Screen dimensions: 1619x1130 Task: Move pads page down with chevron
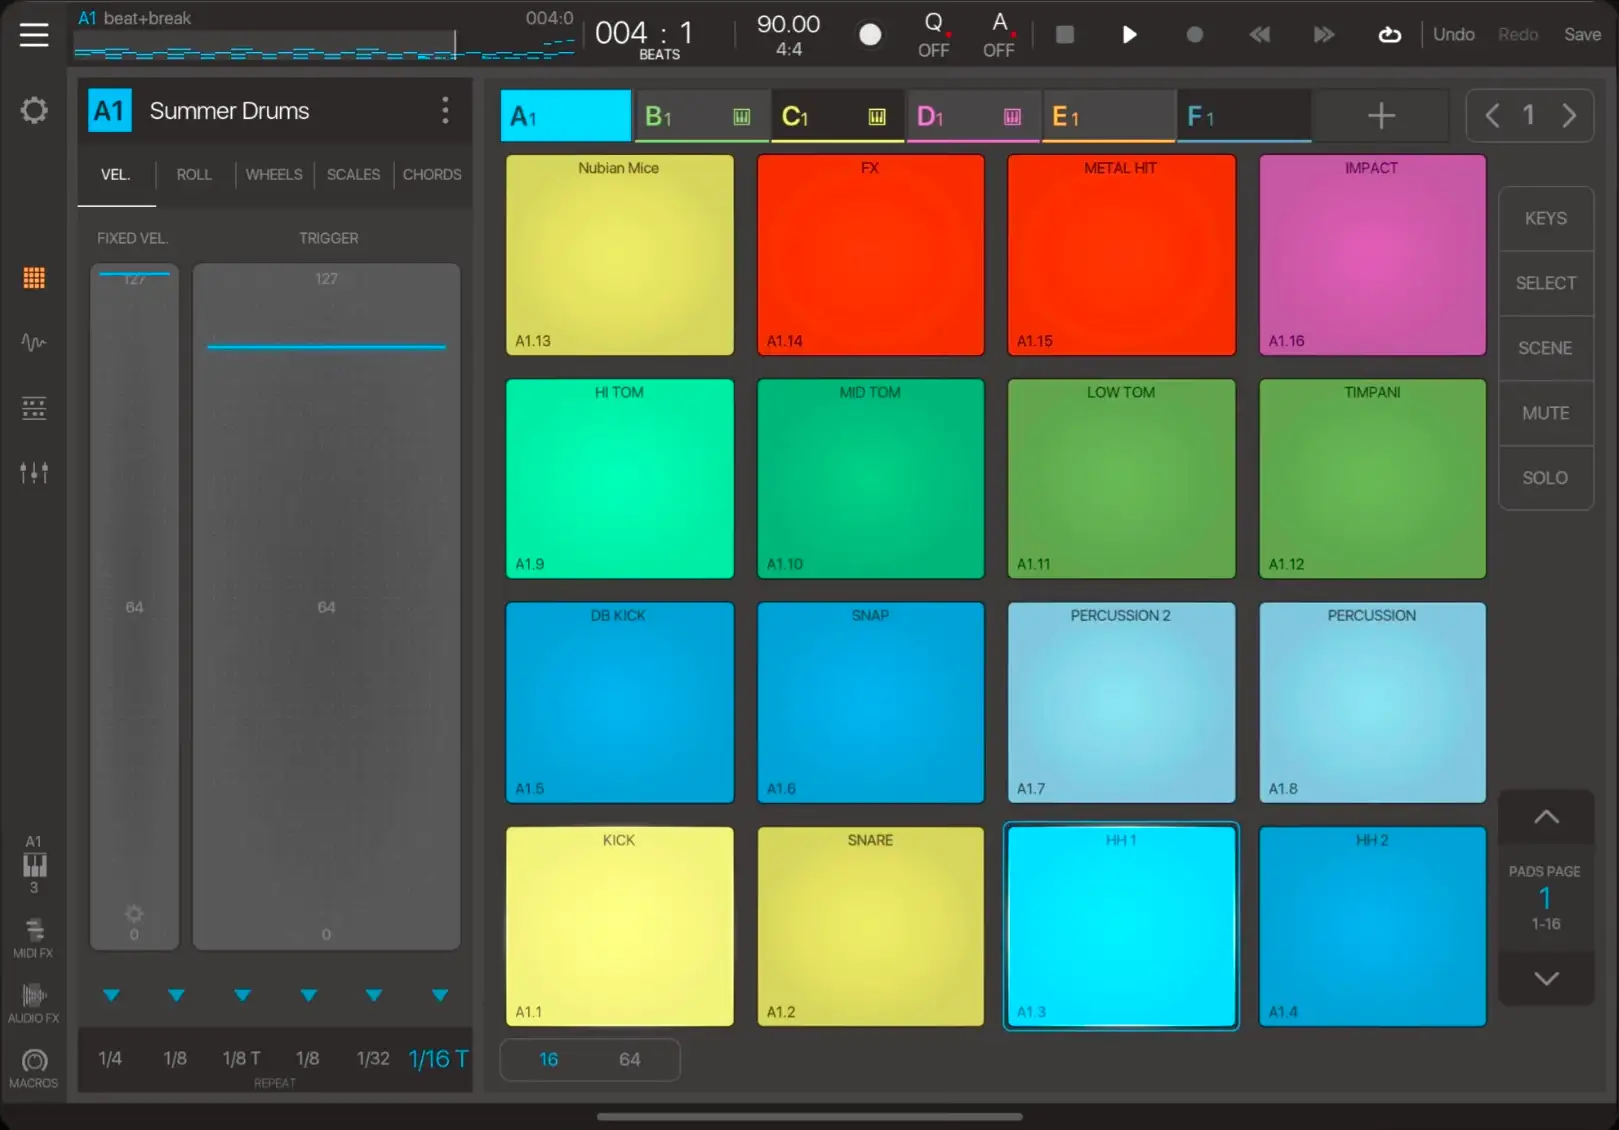click(x=1546, y=978)
